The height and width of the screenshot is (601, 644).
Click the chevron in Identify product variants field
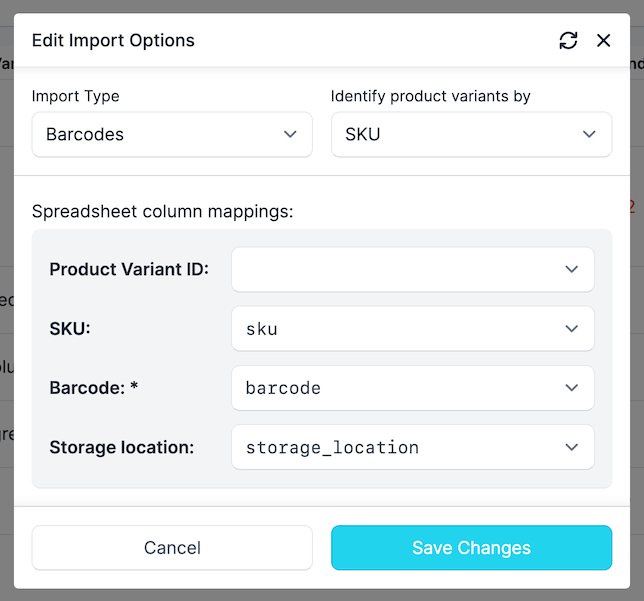coord(589,134)
